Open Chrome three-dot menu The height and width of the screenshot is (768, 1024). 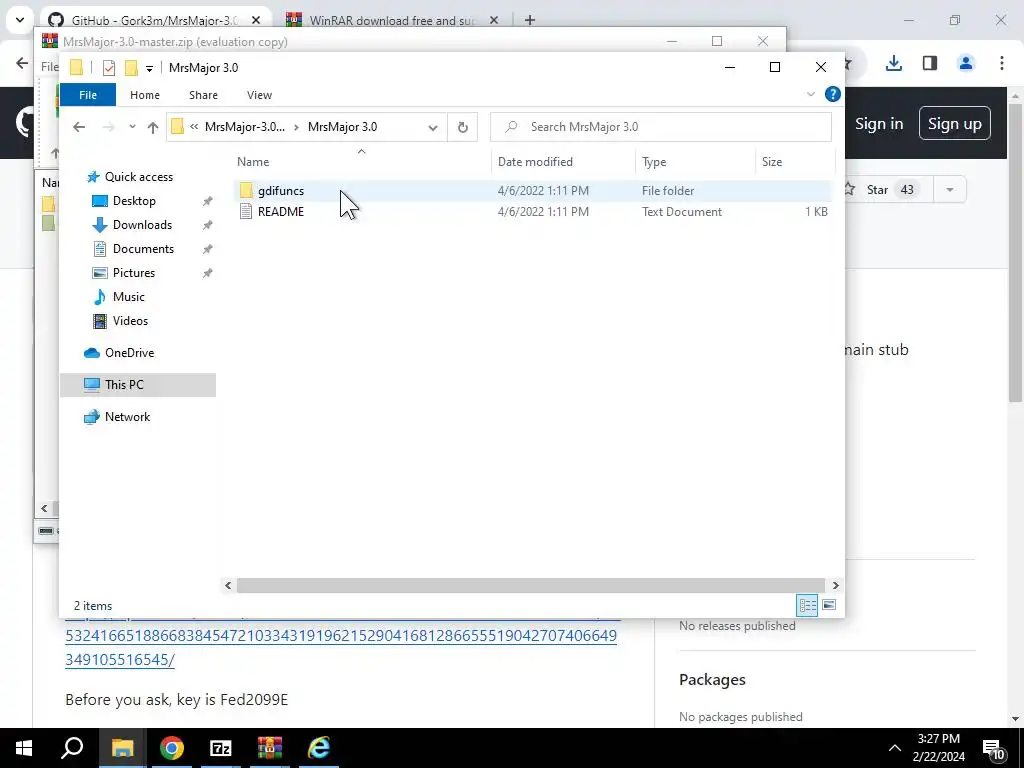tap(1001, 63)
